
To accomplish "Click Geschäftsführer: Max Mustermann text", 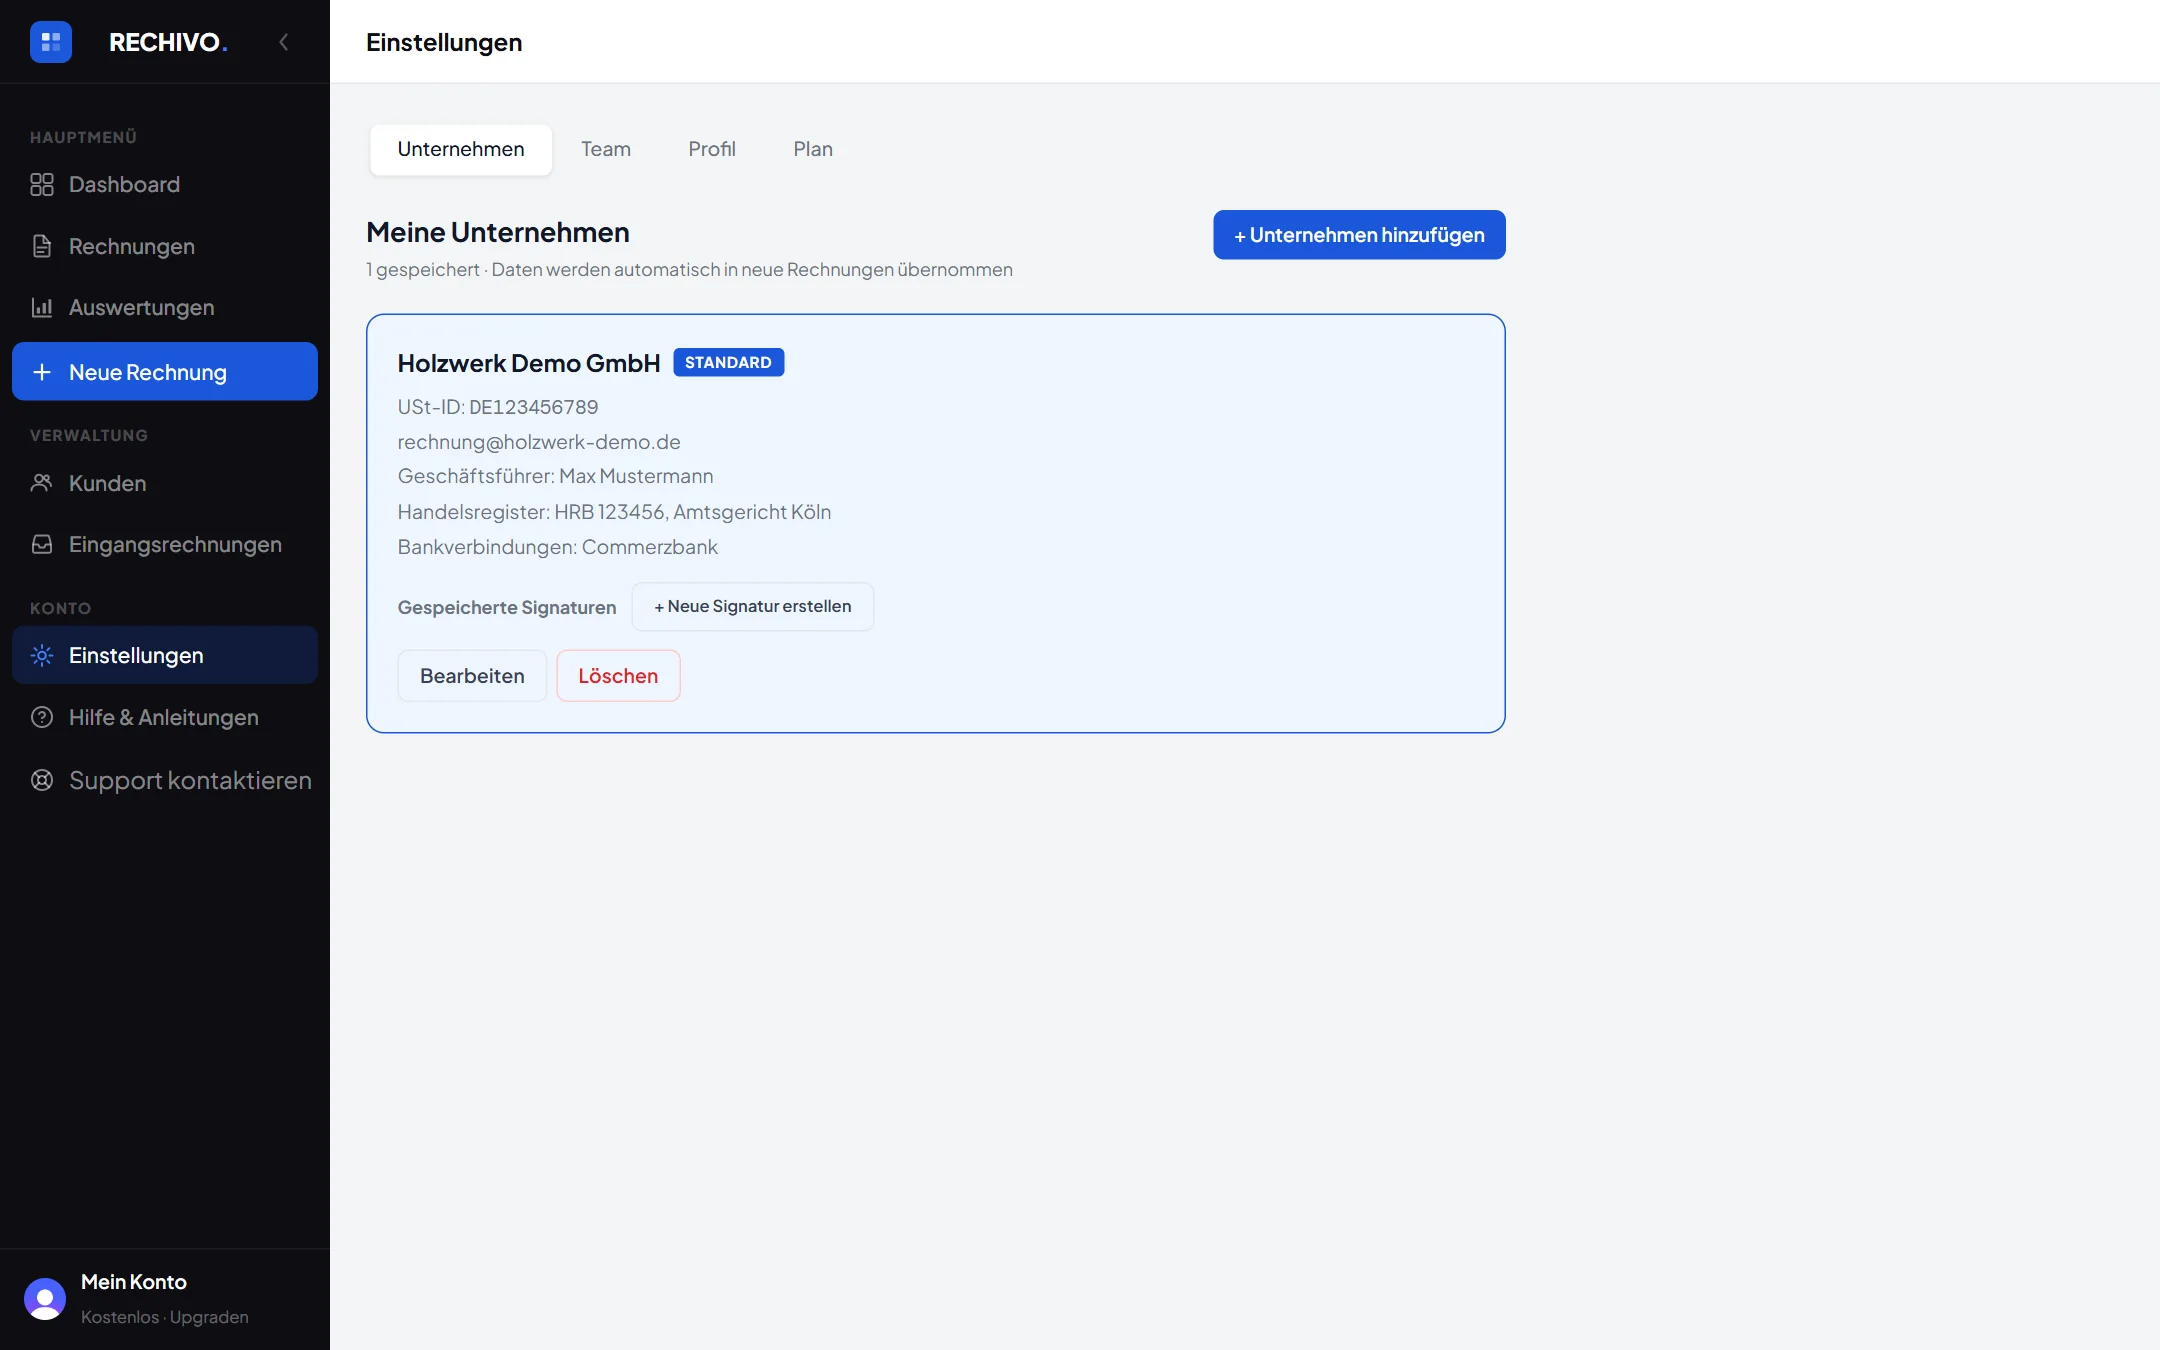I will pos(555,476).
